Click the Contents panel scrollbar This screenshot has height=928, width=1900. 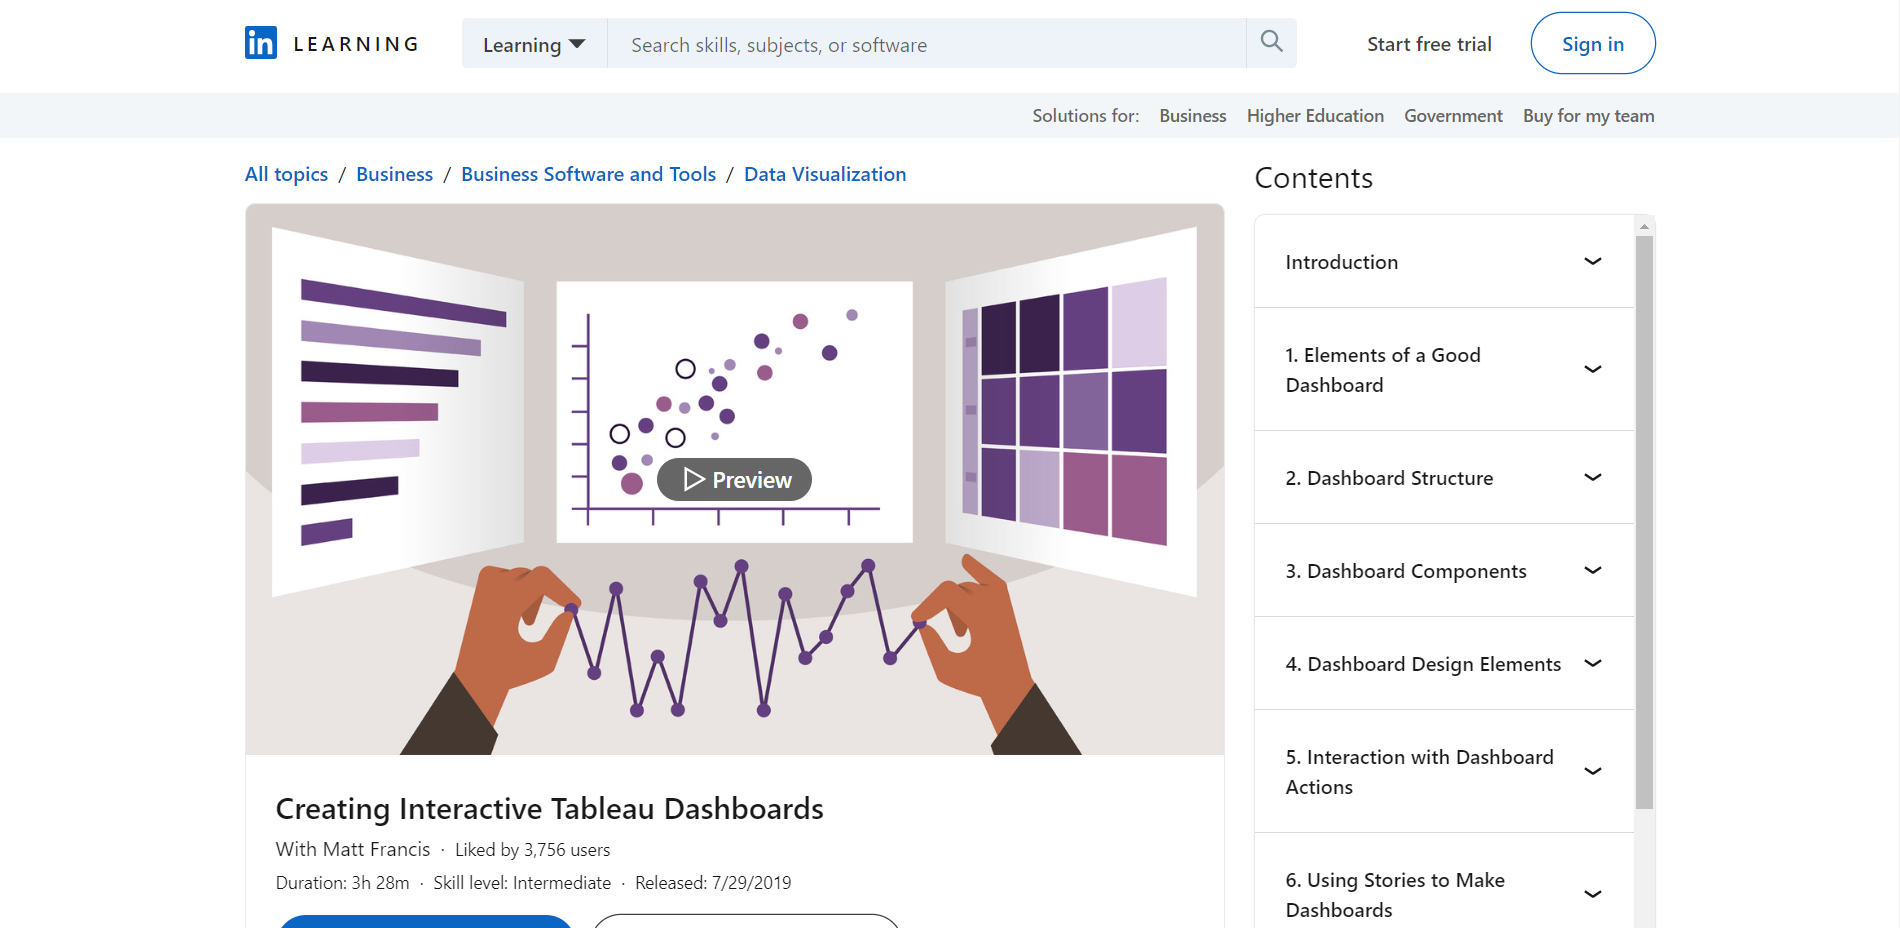point(1644,520)
